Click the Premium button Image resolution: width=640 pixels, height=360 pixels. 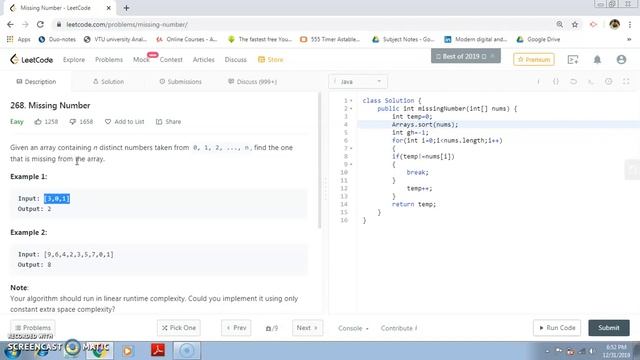coord(534,60)
